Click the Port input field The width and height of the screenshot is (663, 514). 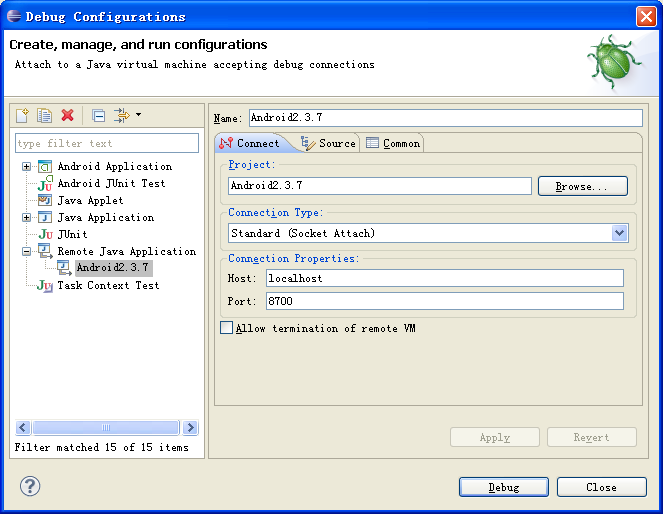click(443, 301)
